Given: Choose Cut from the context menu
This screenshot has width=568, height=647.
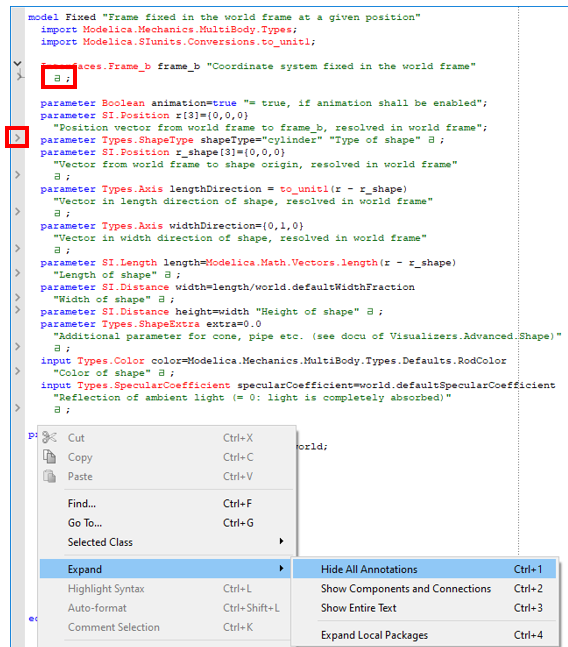Looking at the screenshot, I should click(x=167, y=438).
